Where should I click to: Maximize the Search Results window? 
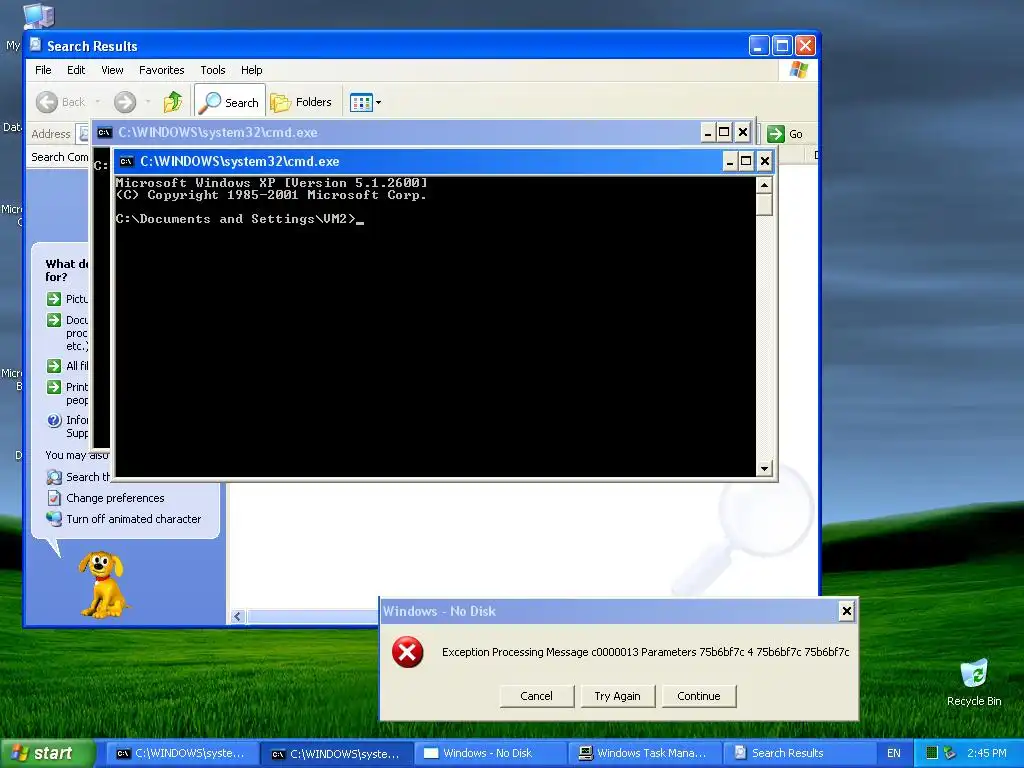782,46
